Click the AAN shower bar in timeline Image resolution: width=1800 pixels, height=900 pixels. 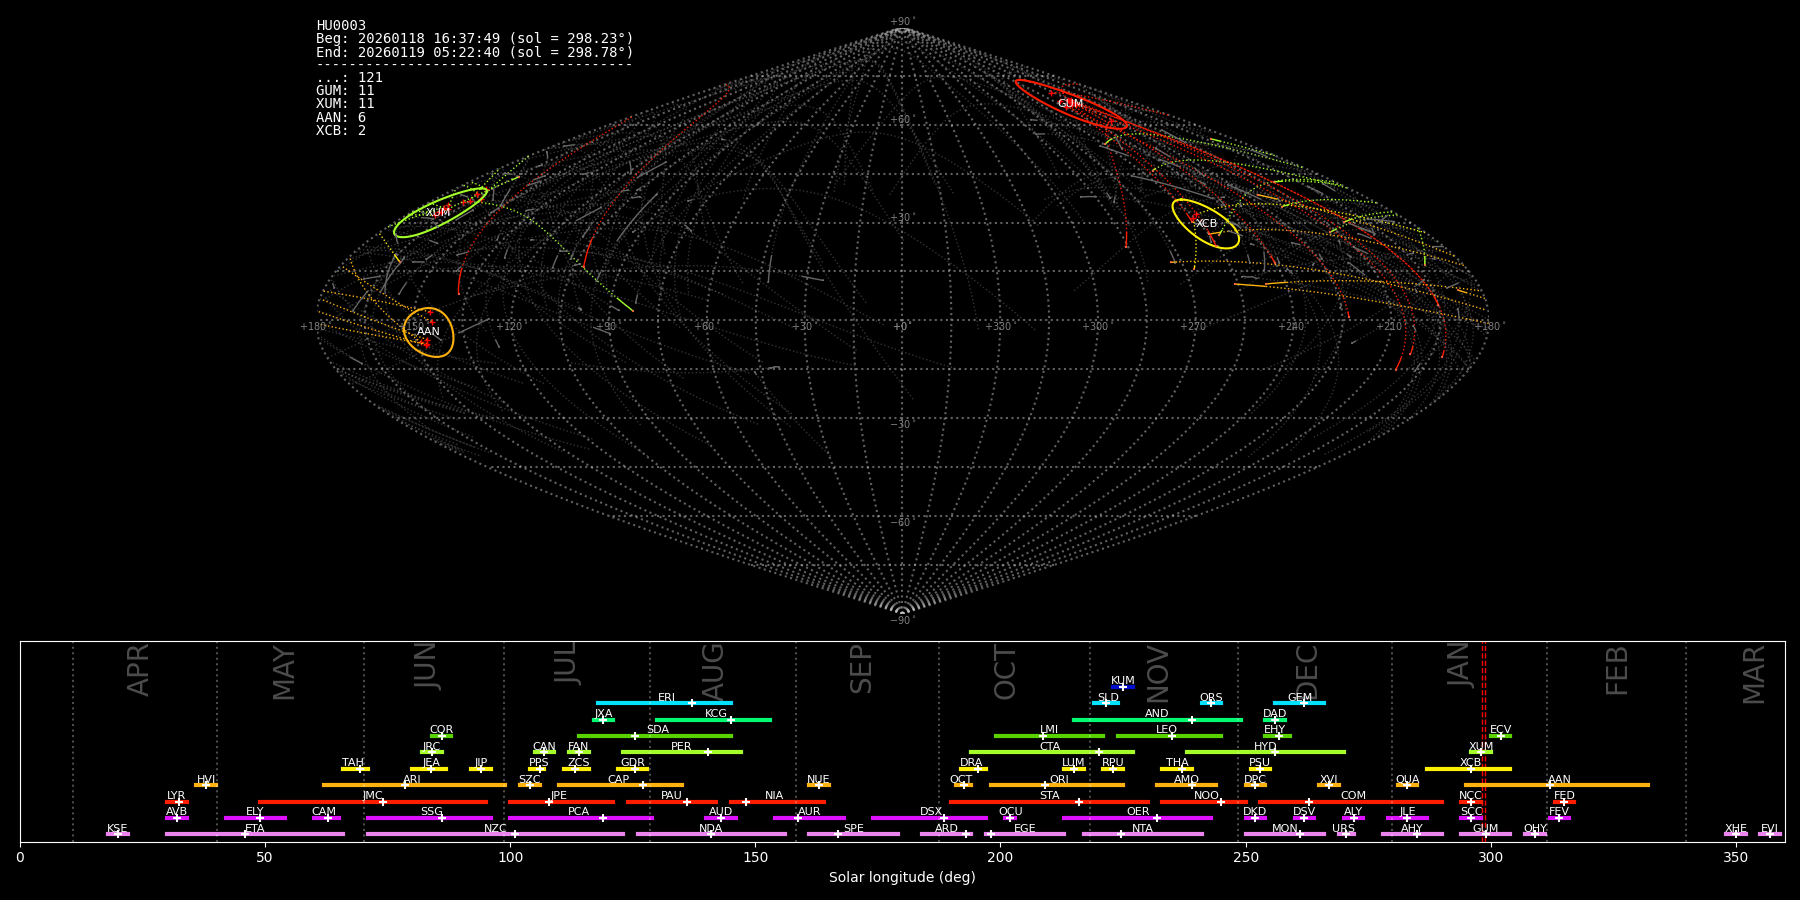[1557, 785]
